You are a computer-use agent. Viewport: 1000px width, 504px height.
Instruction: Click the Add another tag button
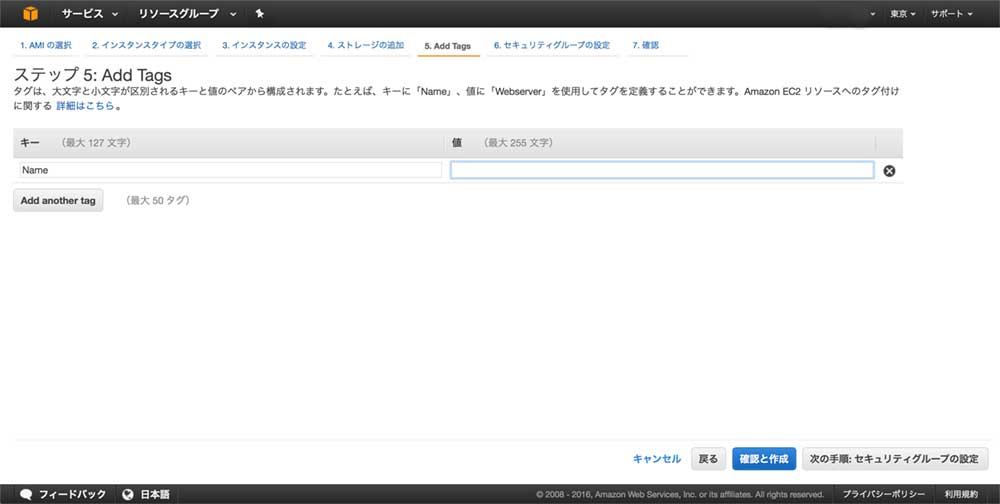58,201
